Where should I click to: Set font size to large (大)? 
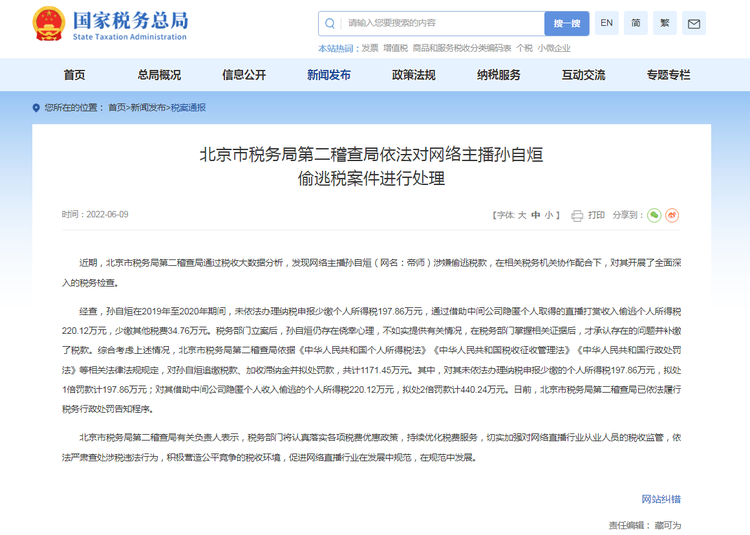[x=522, y=215]
